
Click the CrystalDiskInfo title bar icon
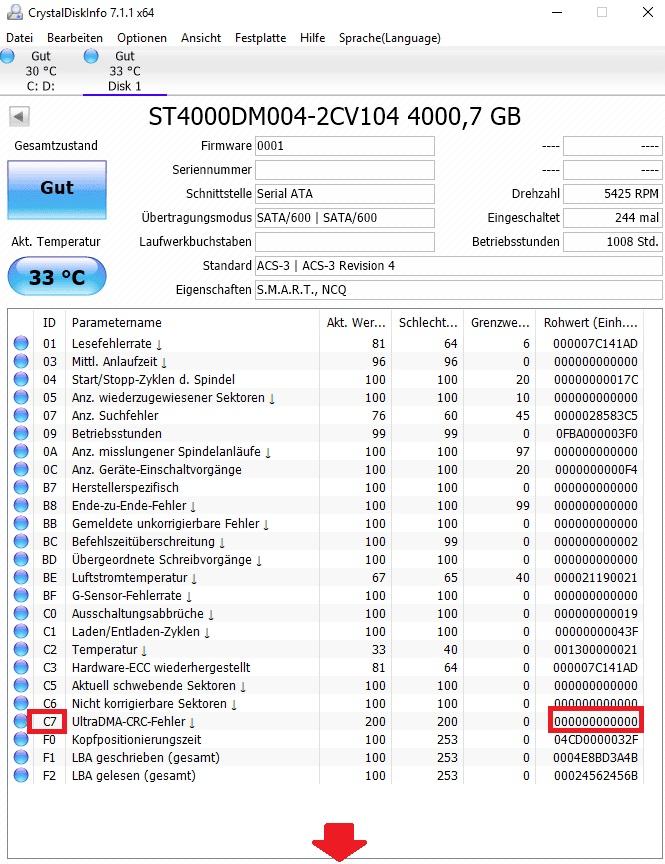coord(14,12)
